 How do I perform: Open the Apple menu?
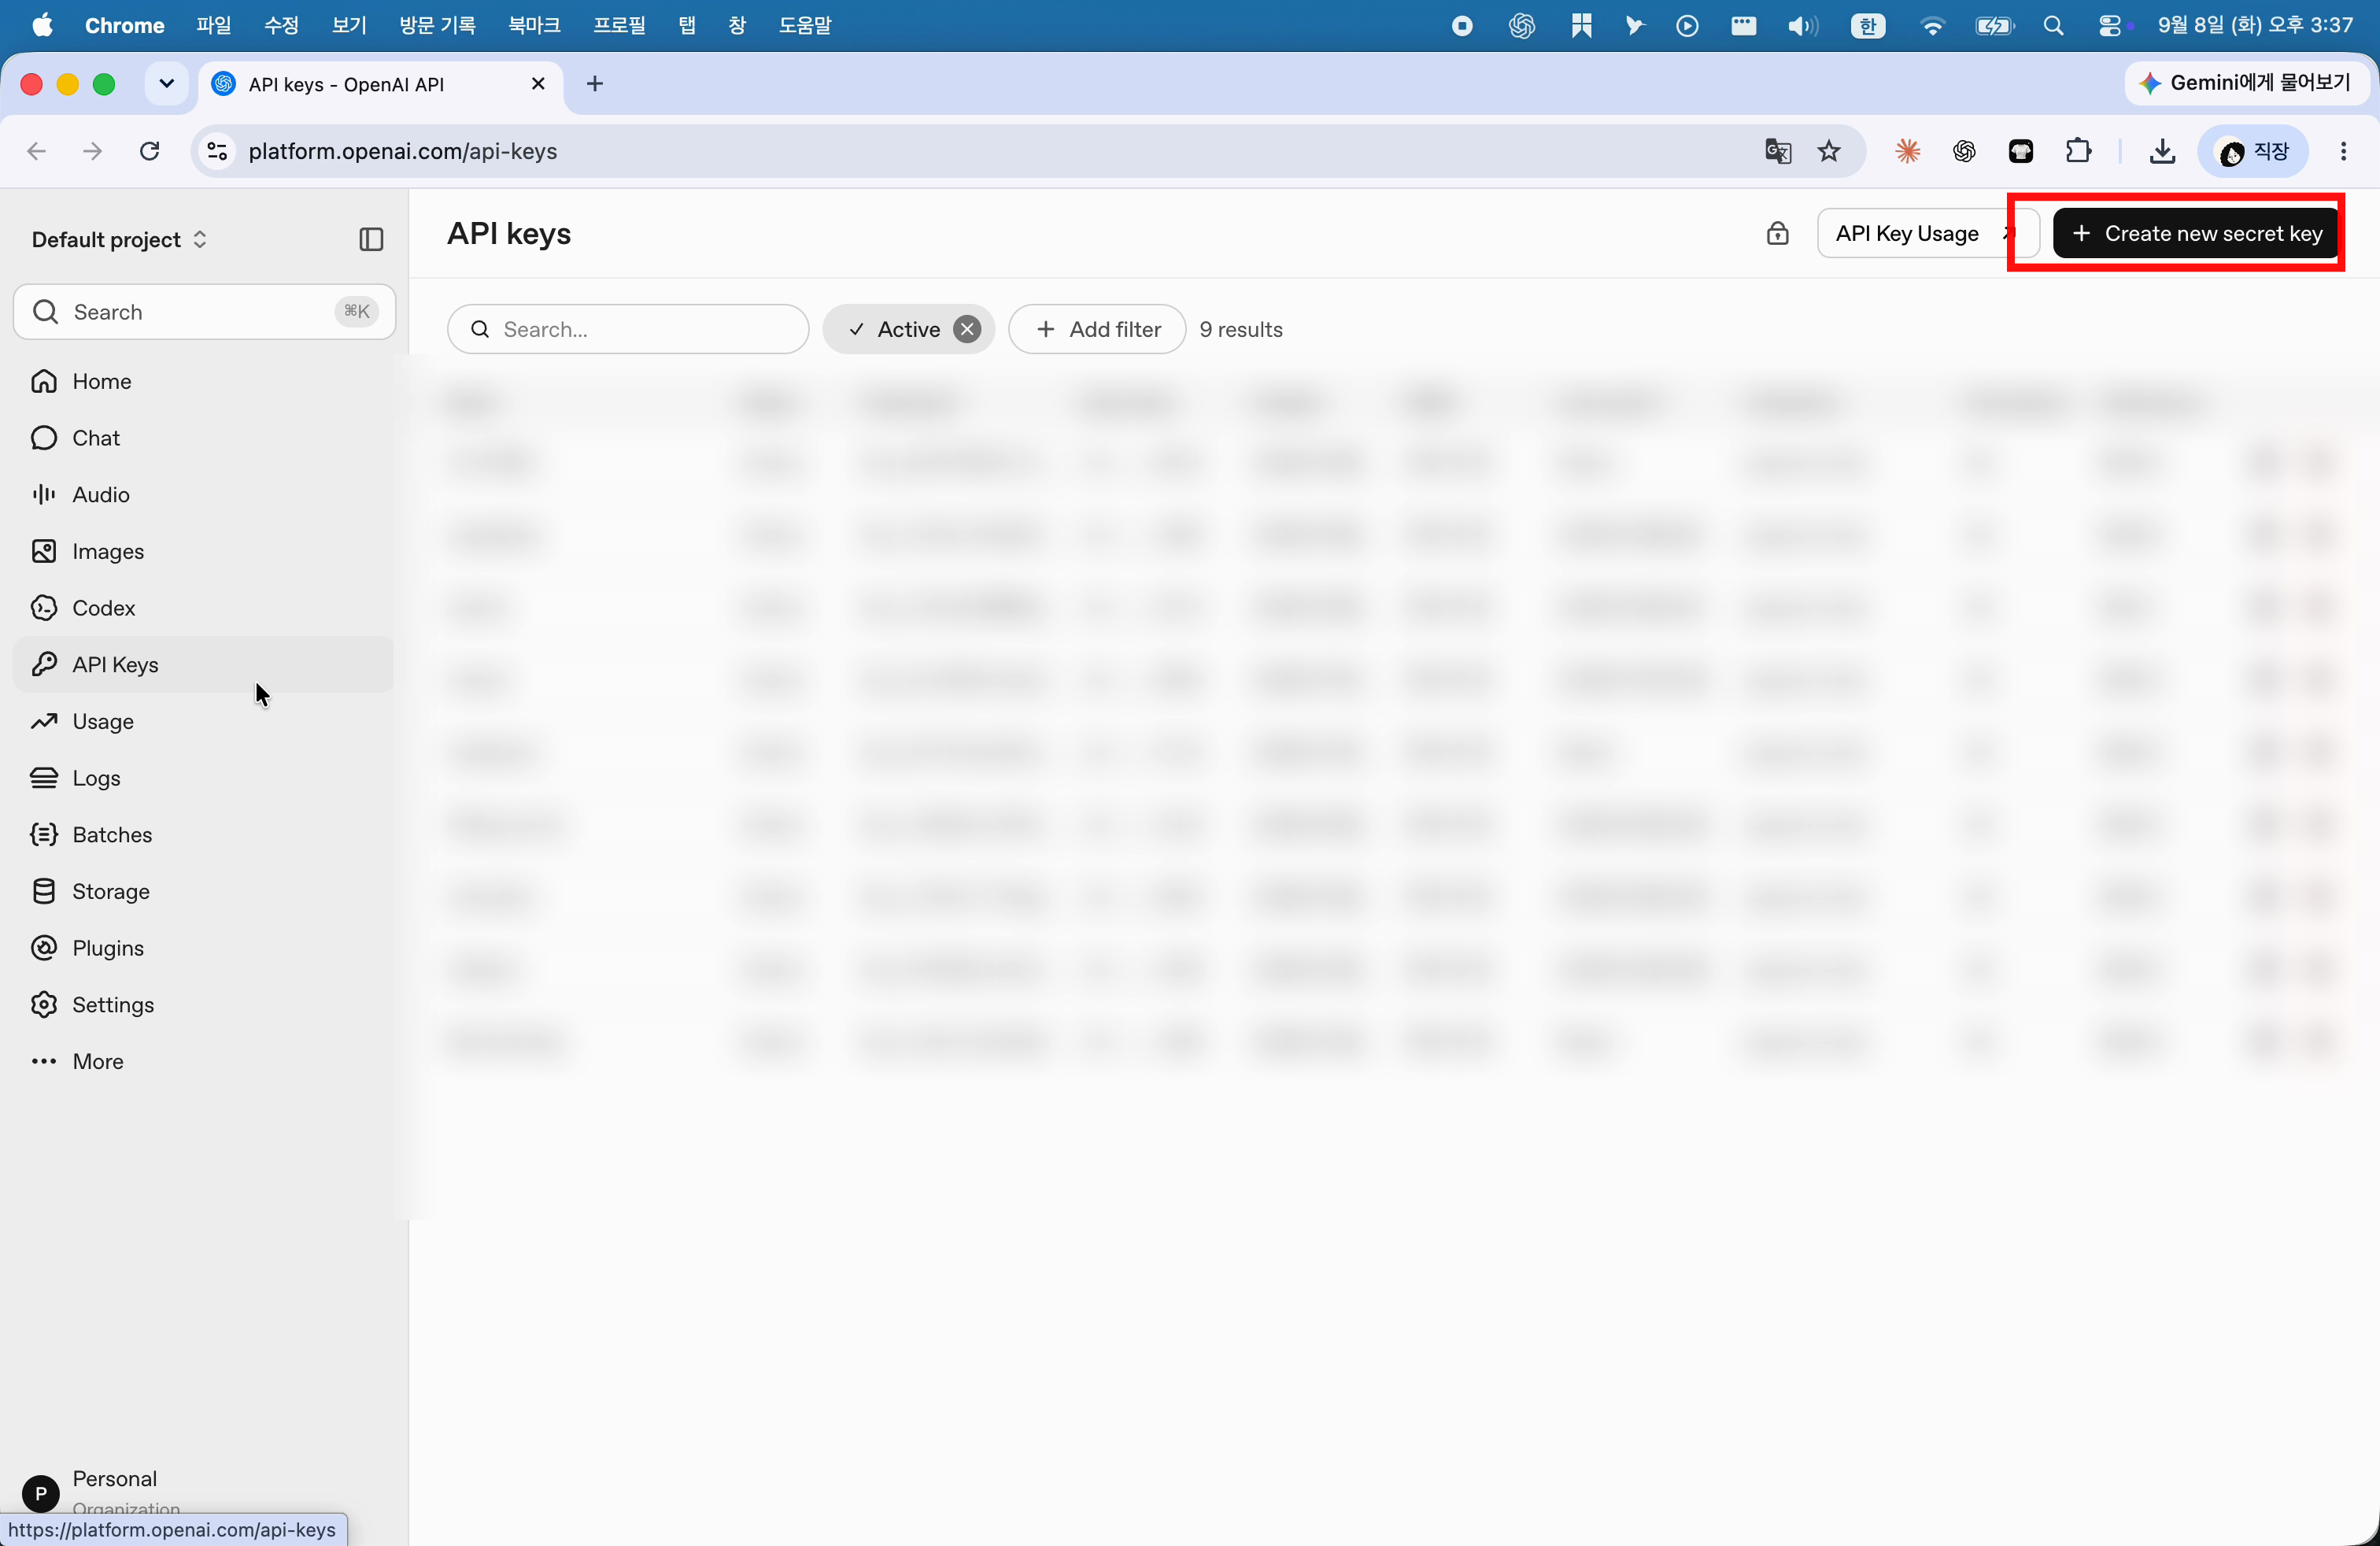(x=42, y=25)
